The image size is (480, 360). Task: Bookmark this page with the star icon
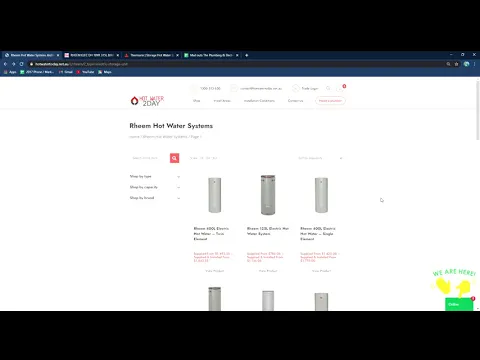(x=456, y=64)
